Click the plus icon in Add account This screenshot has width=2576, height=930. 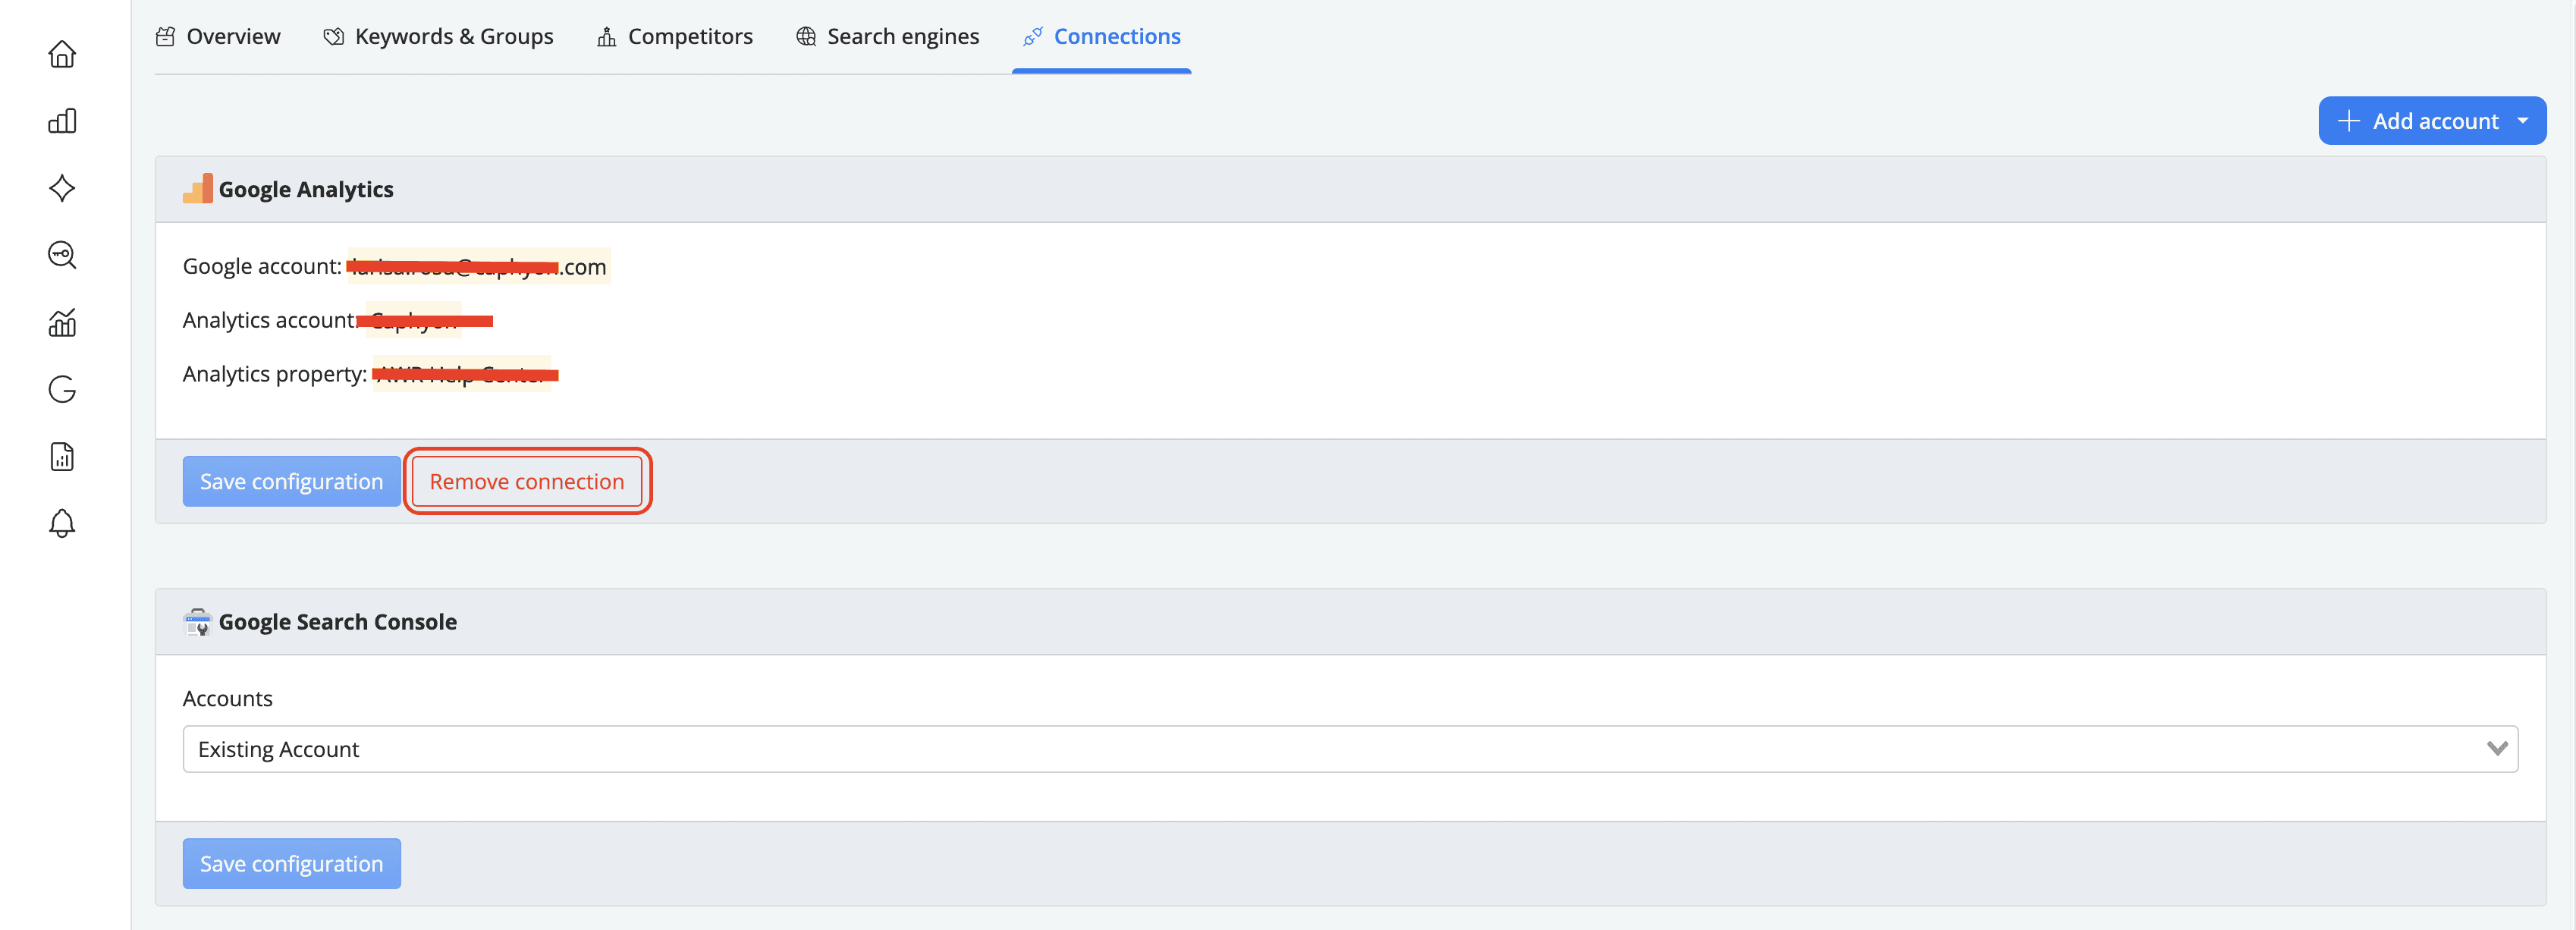[2348, 121]
